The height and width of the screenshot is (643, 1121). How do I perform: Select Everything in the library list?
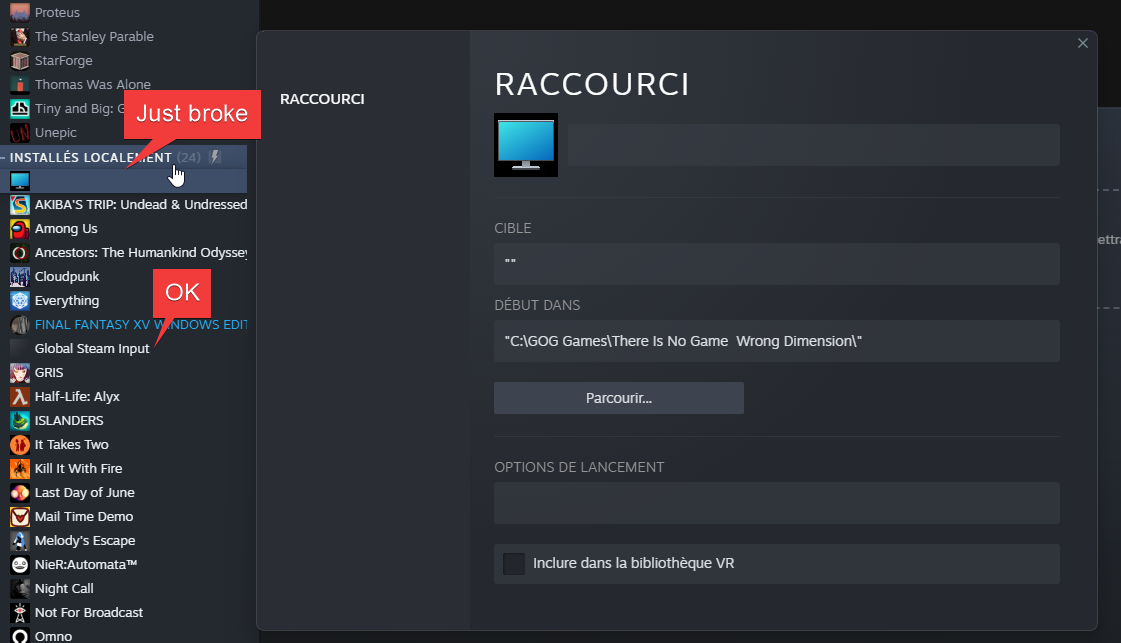(x=67, y=300)
